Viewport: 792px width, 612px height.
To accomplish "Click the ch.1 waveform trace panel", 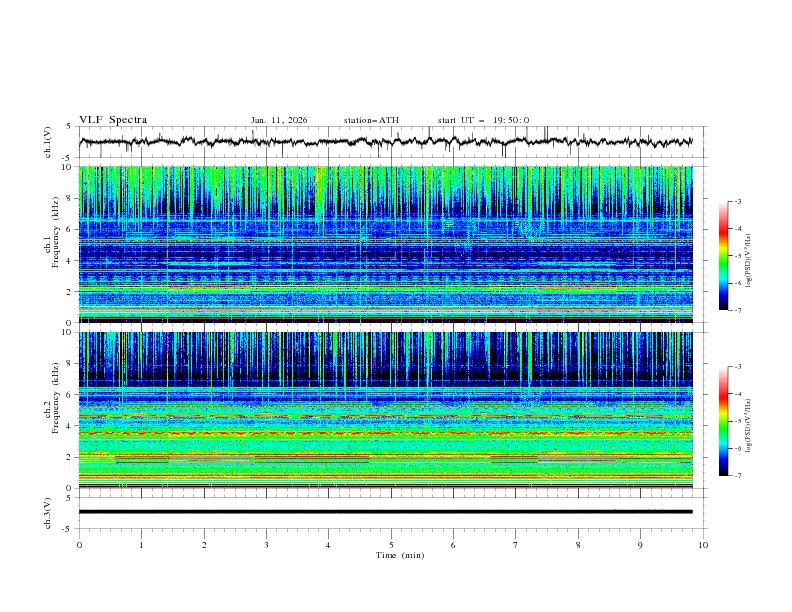I will tap(391, 142).
